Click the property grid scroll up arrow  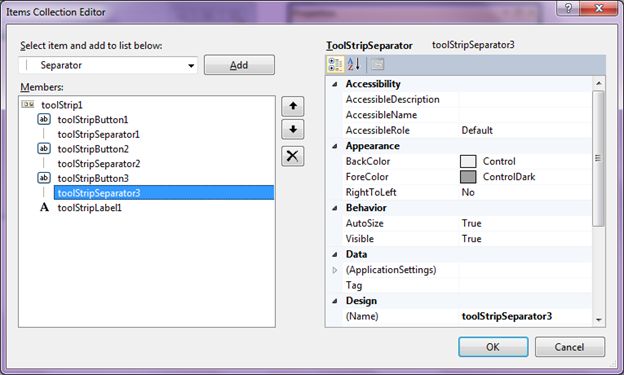(x=599, y=83)
